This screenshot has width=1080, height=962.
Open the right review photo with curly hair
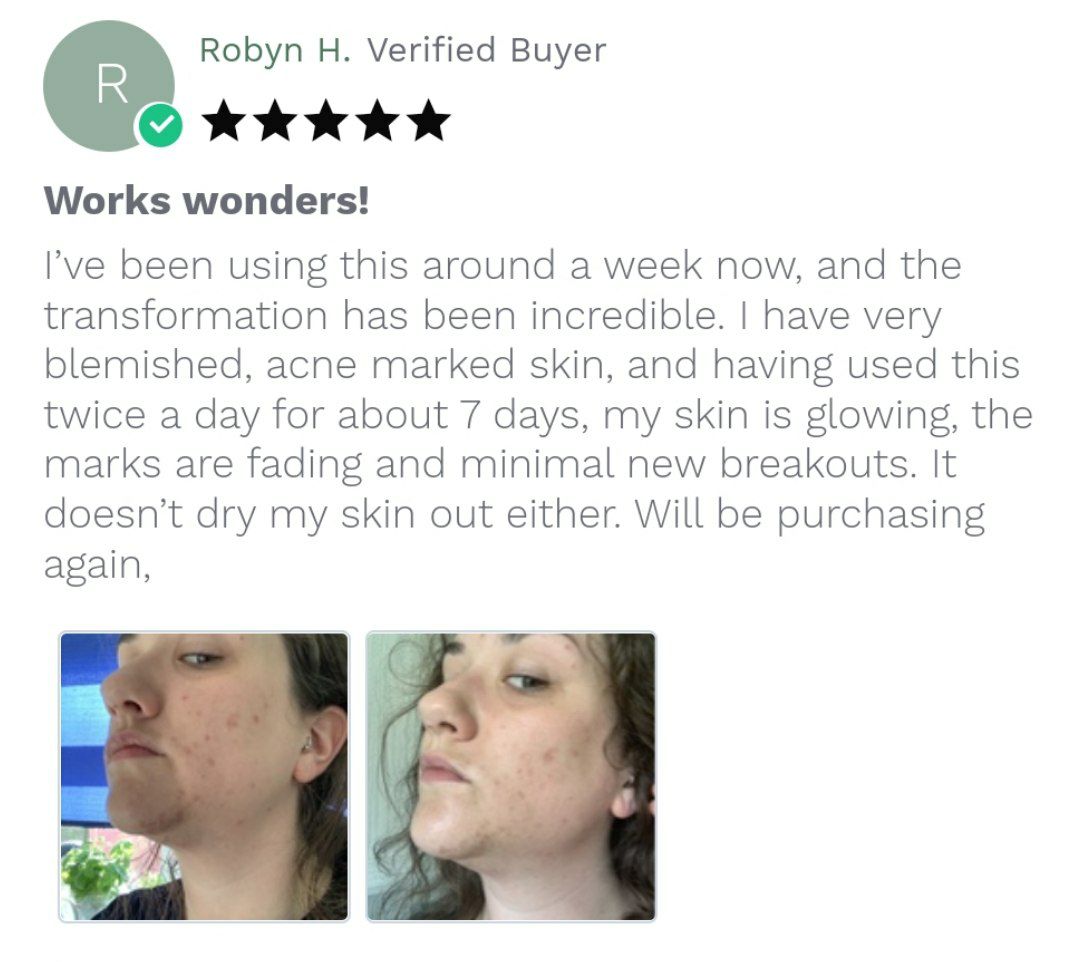511,776
